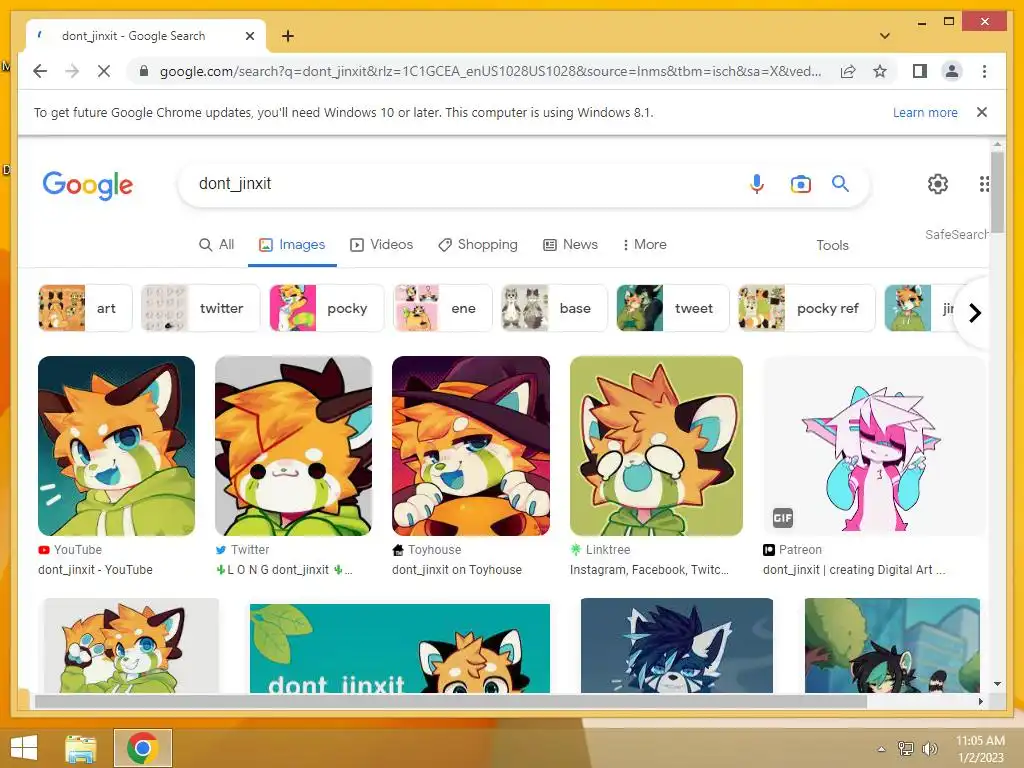Show hidden system tray icons
Screen dimensions: 1024x768
point(881,749)
